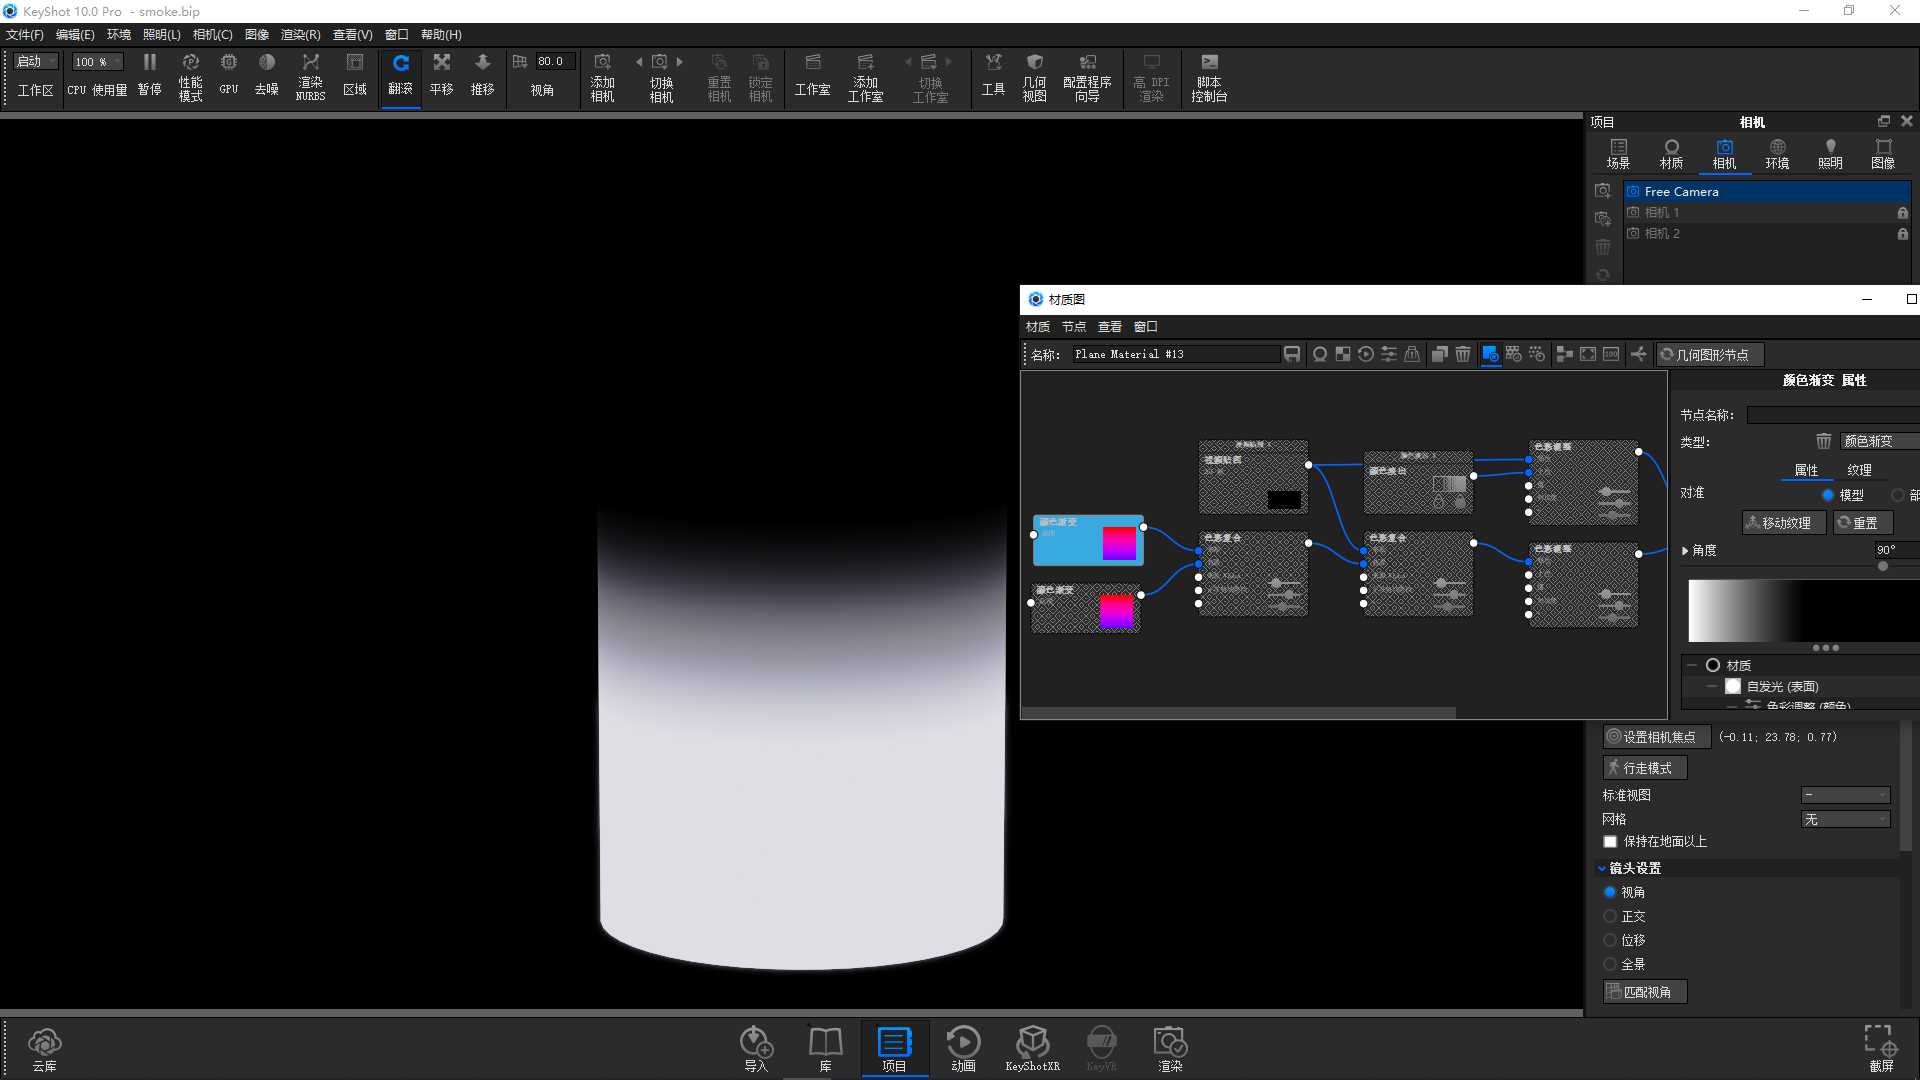Click the 高 DPI 渲染 toolbar icon

[1152, 75]
